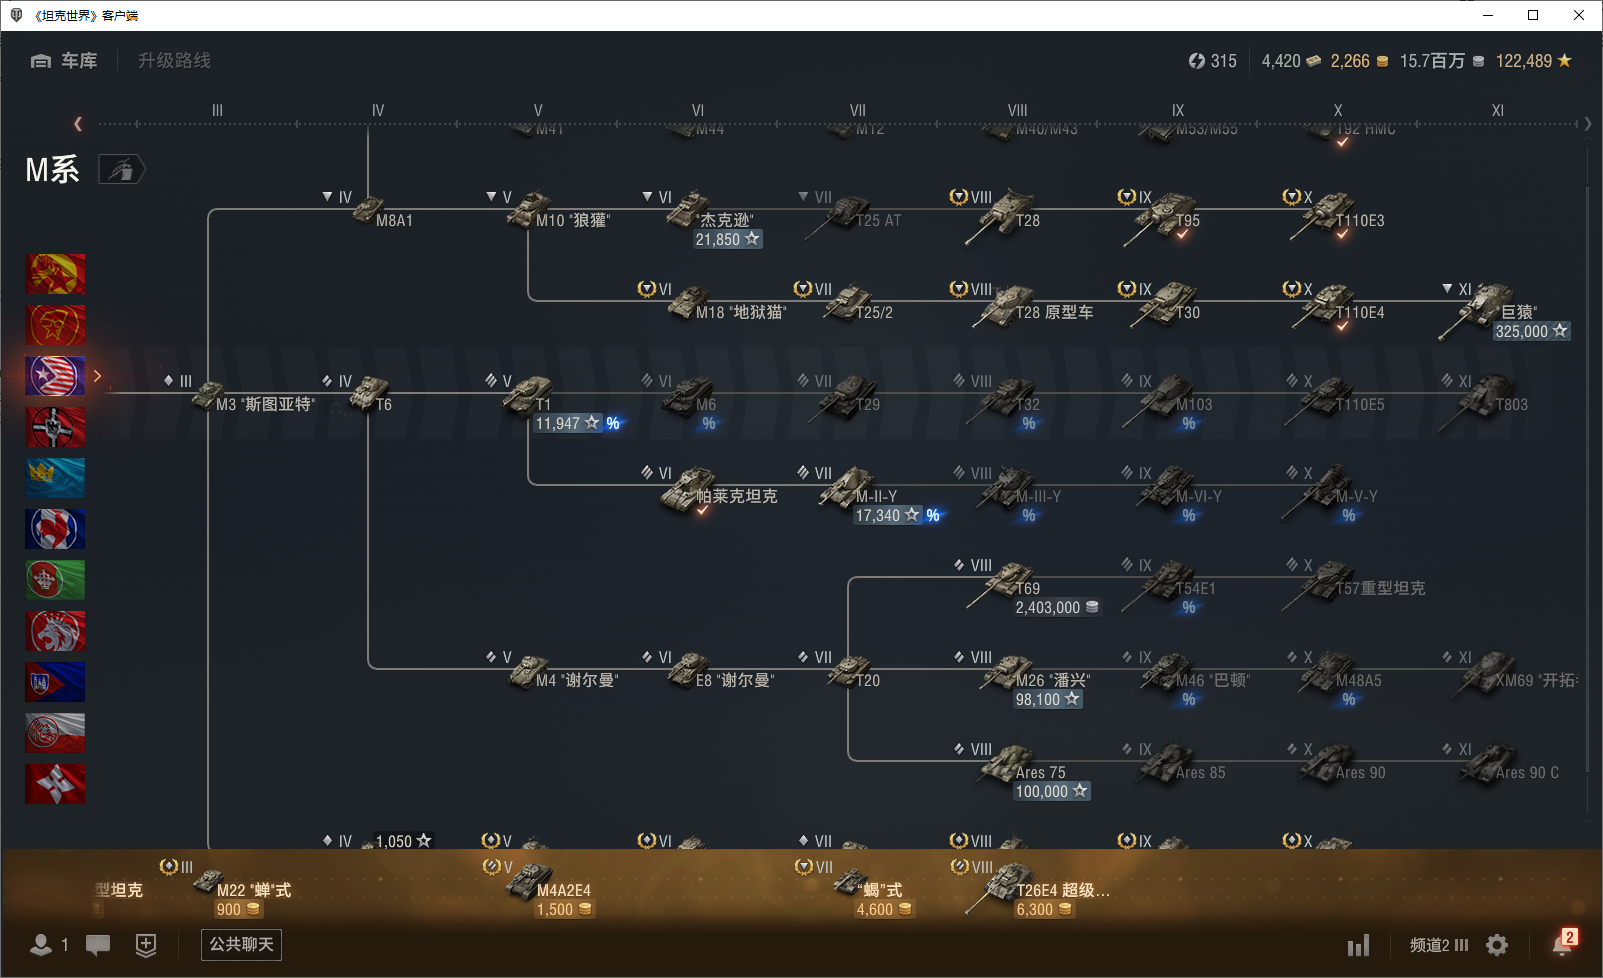
Task: Click the right arrow on tier ruler
Action: [1588, 124]
